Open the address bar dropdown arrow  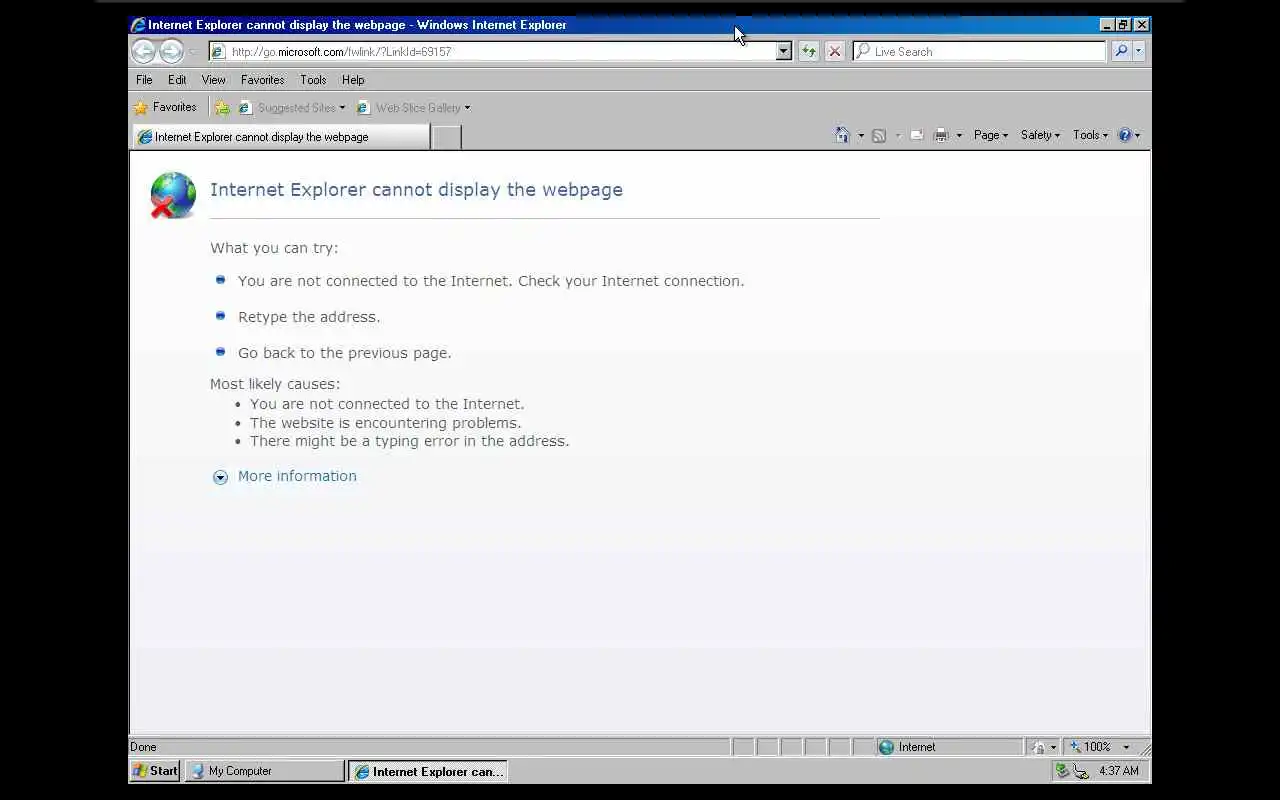click(784, 51)
